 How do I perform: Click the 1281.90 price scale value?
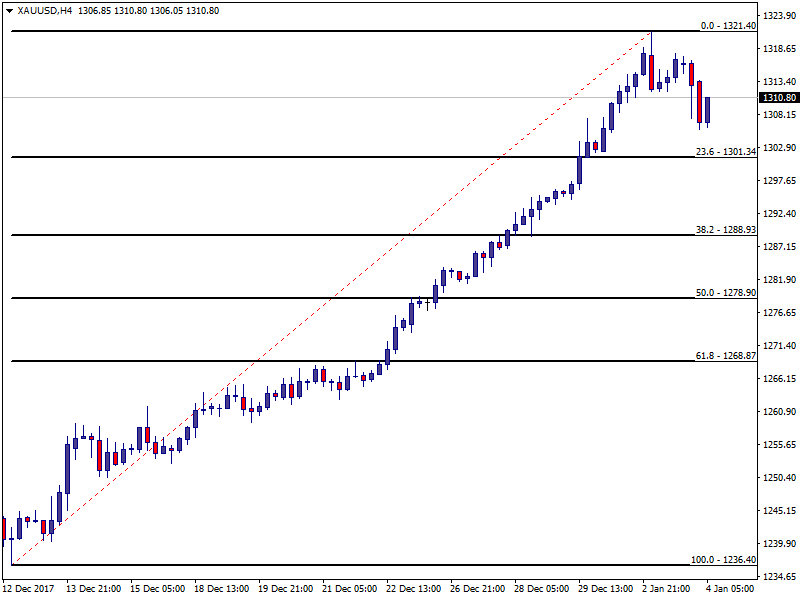pos(779,280)
